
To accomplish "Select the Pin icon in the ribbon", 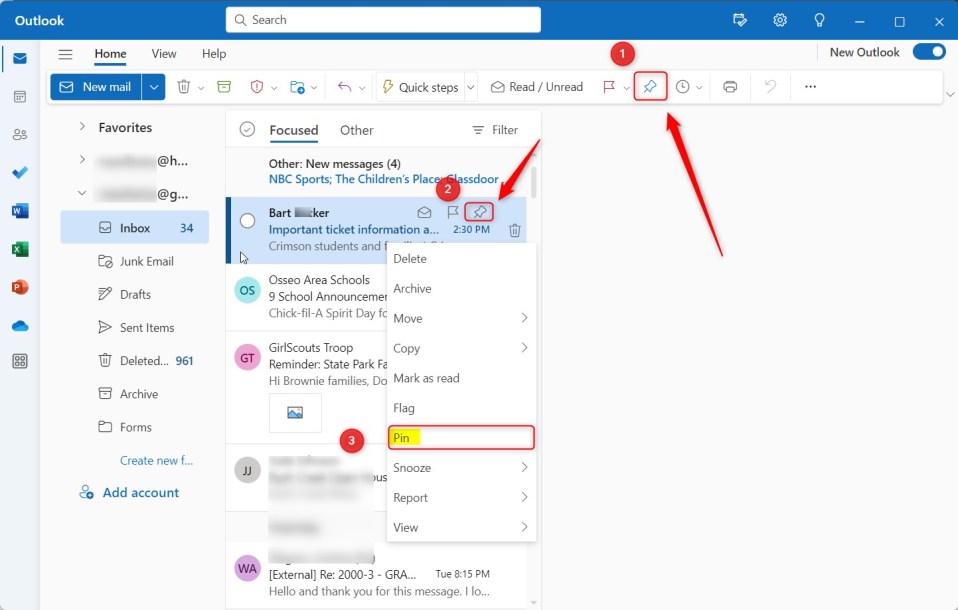I will (x=650, y=86).
